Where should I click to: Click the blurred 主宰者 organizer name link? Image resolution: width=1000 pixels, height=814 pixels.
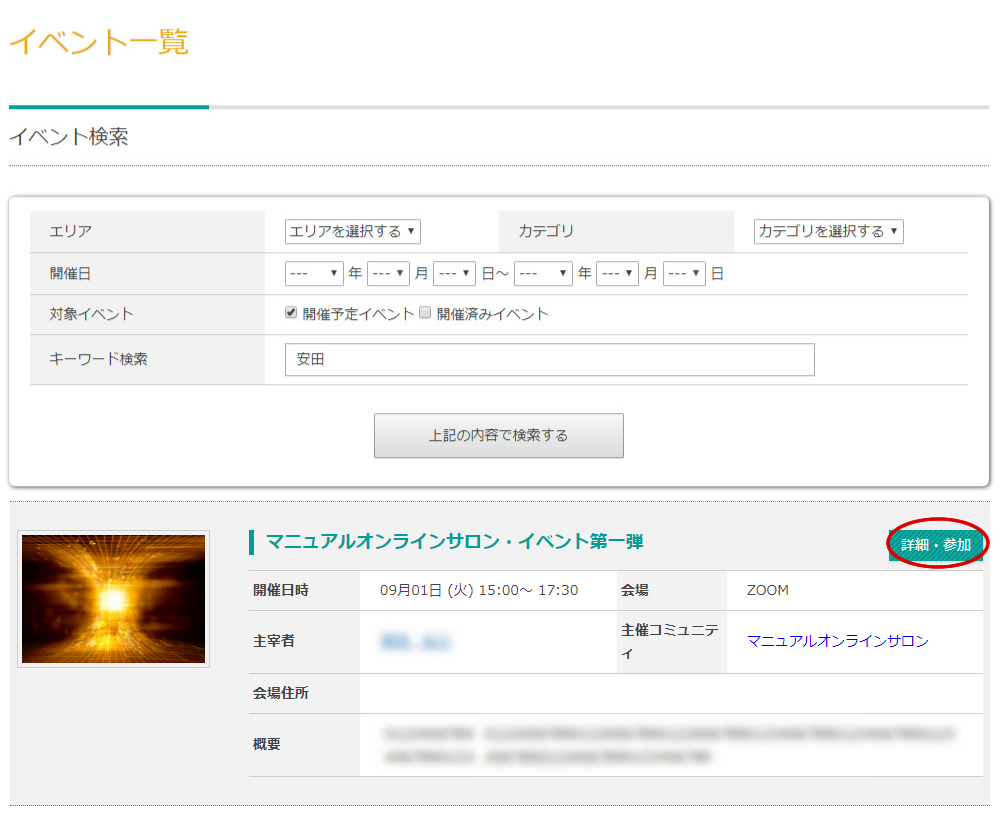coord(415,641)
